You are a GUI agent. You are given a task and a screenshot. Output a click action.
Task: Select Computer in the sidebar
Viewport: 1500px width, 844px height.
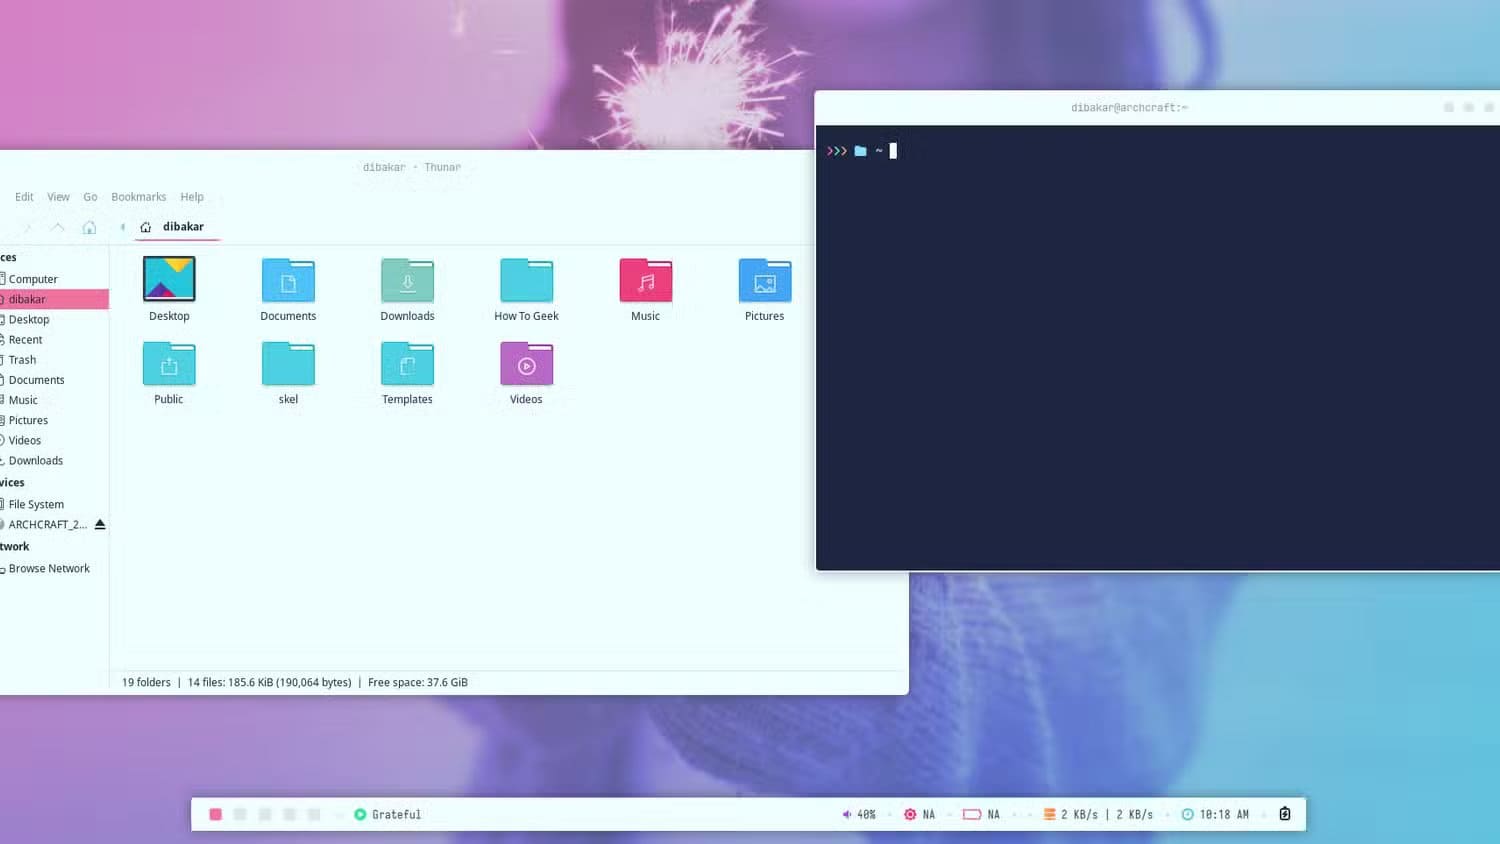pyautogui.click(x=54, y=279)
